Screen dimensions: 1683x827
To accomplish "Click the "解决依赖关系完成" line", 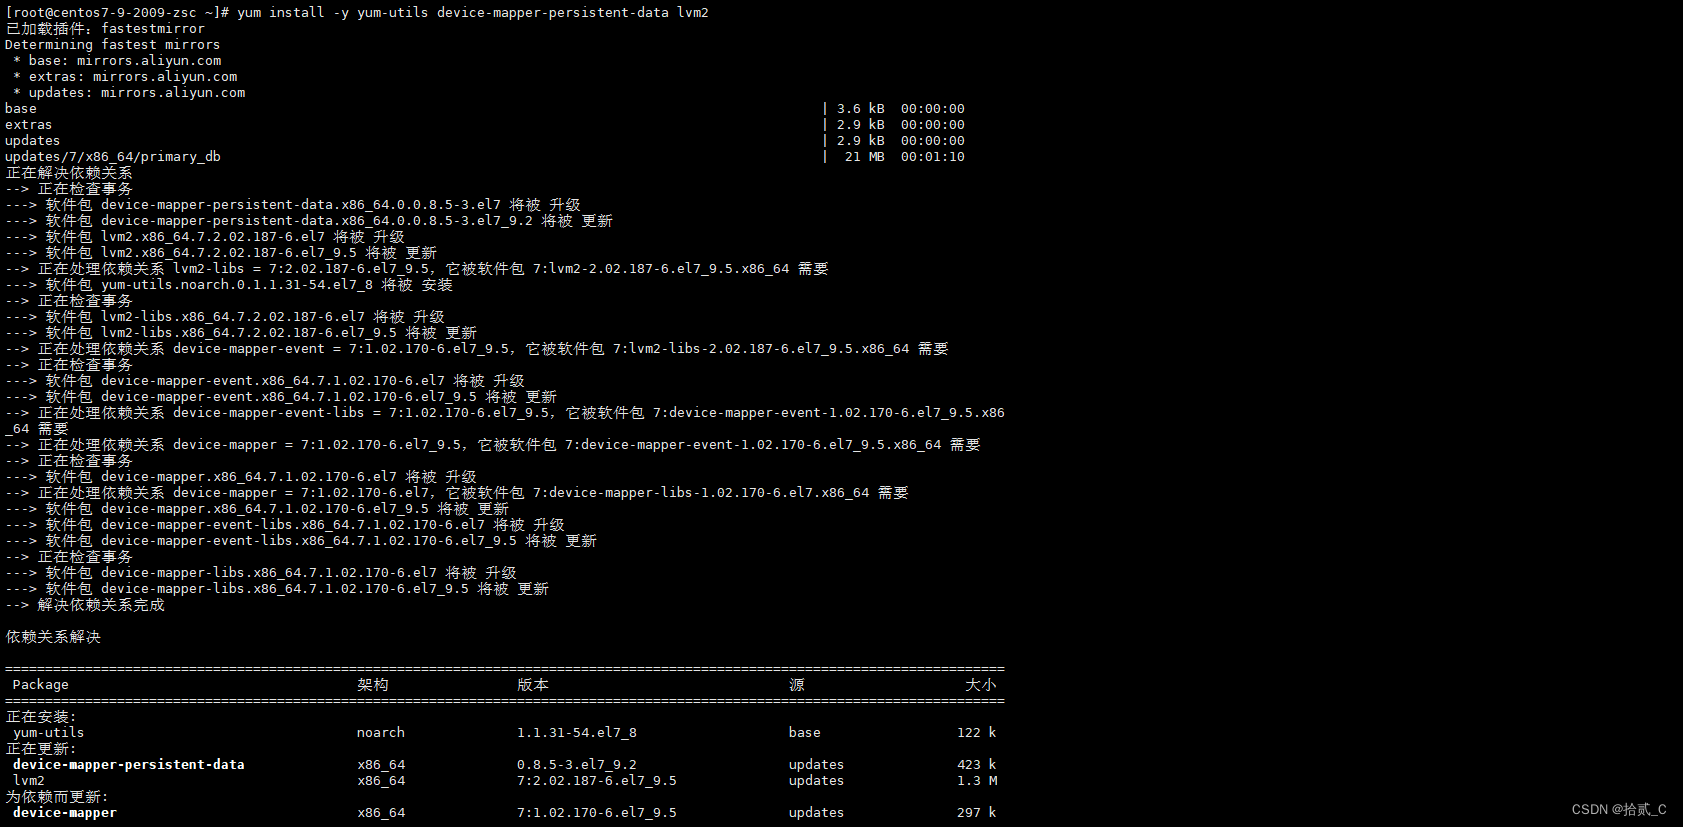I will tap(85, 605).
